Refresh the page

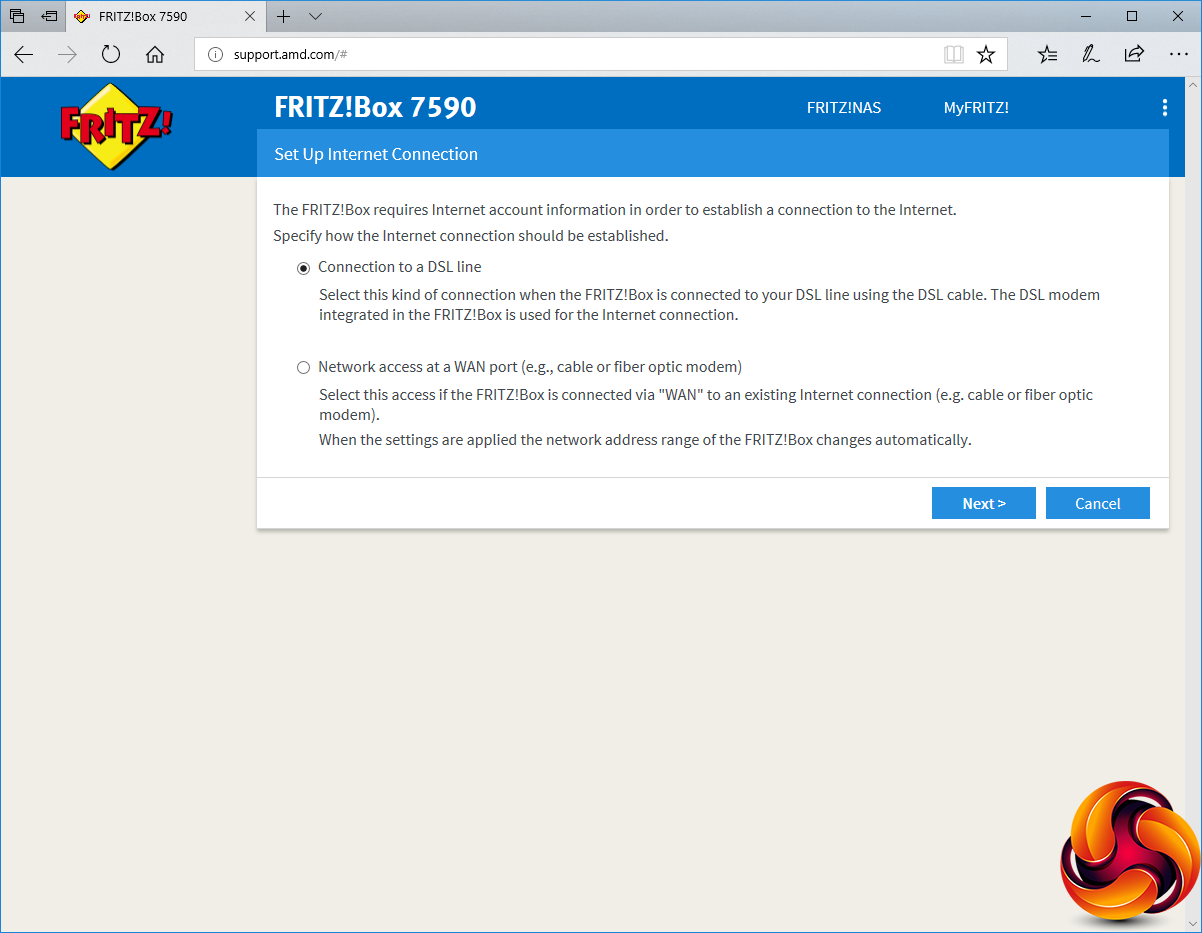pyautogui.click(x=111, y=55)
